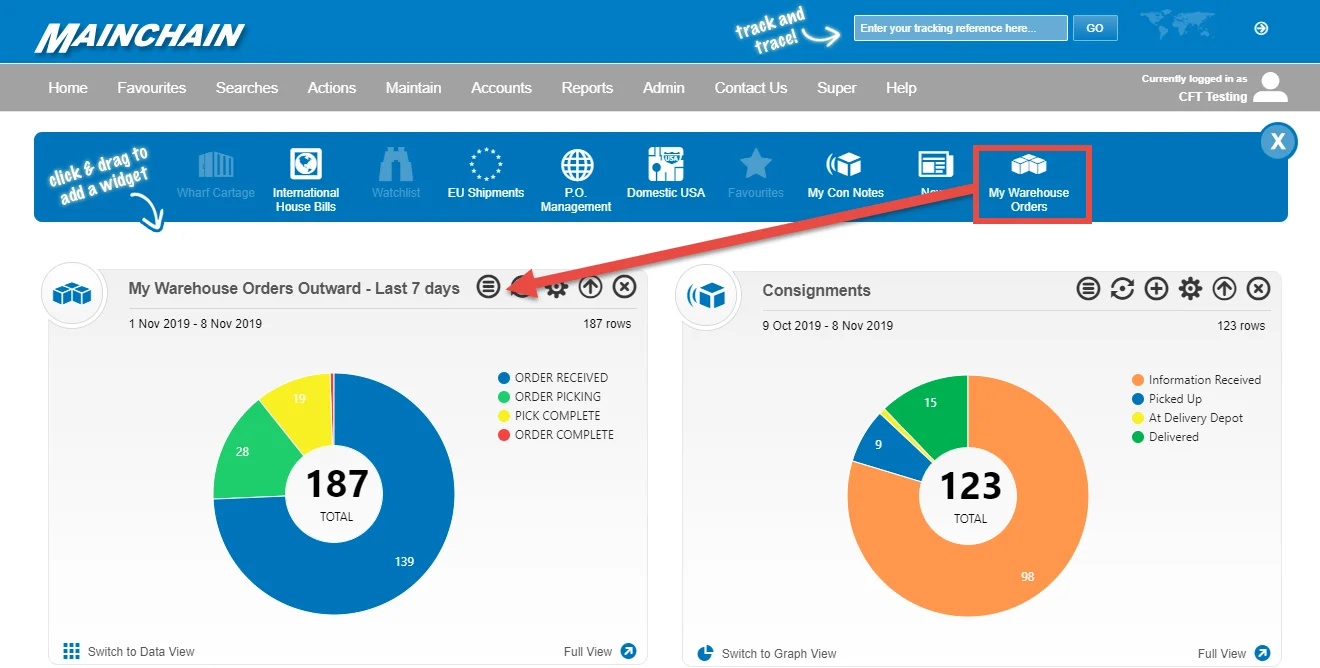Open the Searches menu
The height and width of the screenshot is (668, 1320).
tap(247, 88)
